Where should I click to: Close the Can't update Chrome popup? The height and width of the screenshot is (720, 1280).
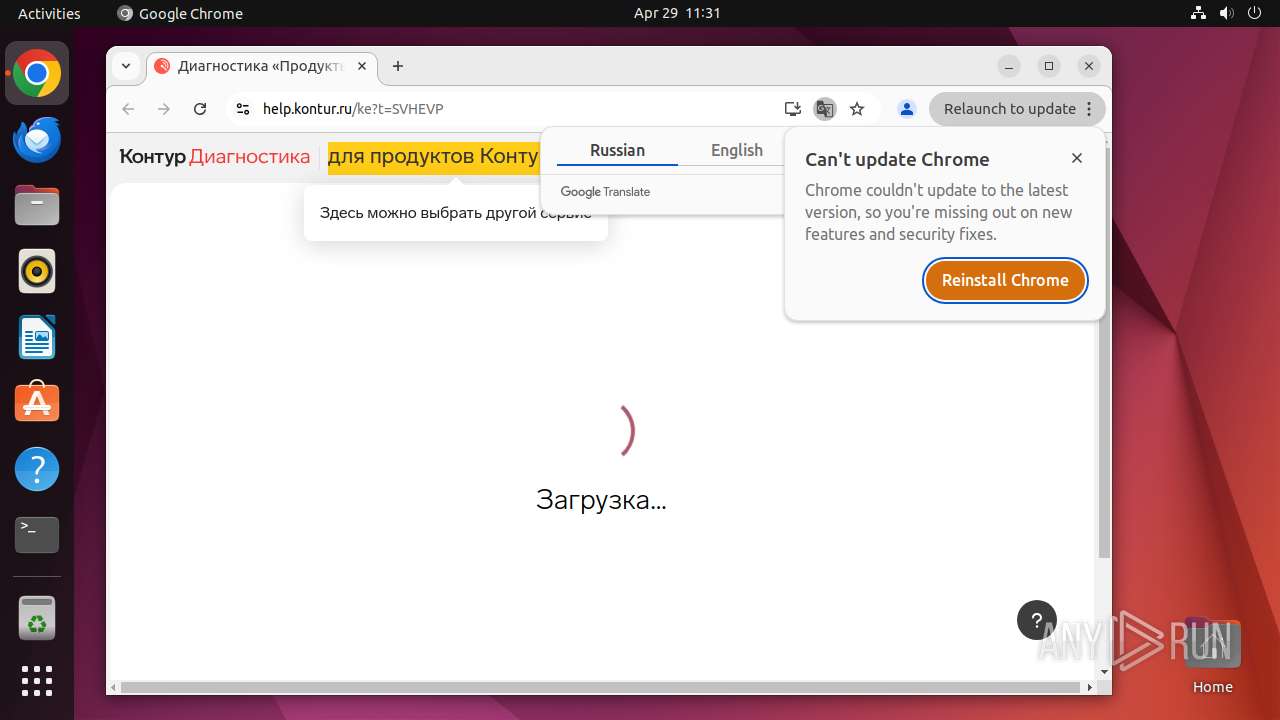tap(1077, 158)
